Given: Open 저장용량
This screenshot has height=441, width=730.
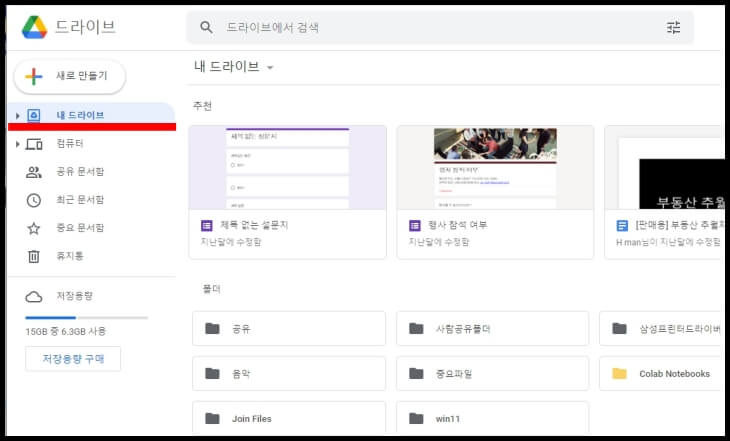Looking at the screenshot, I should tap(74, 296).
